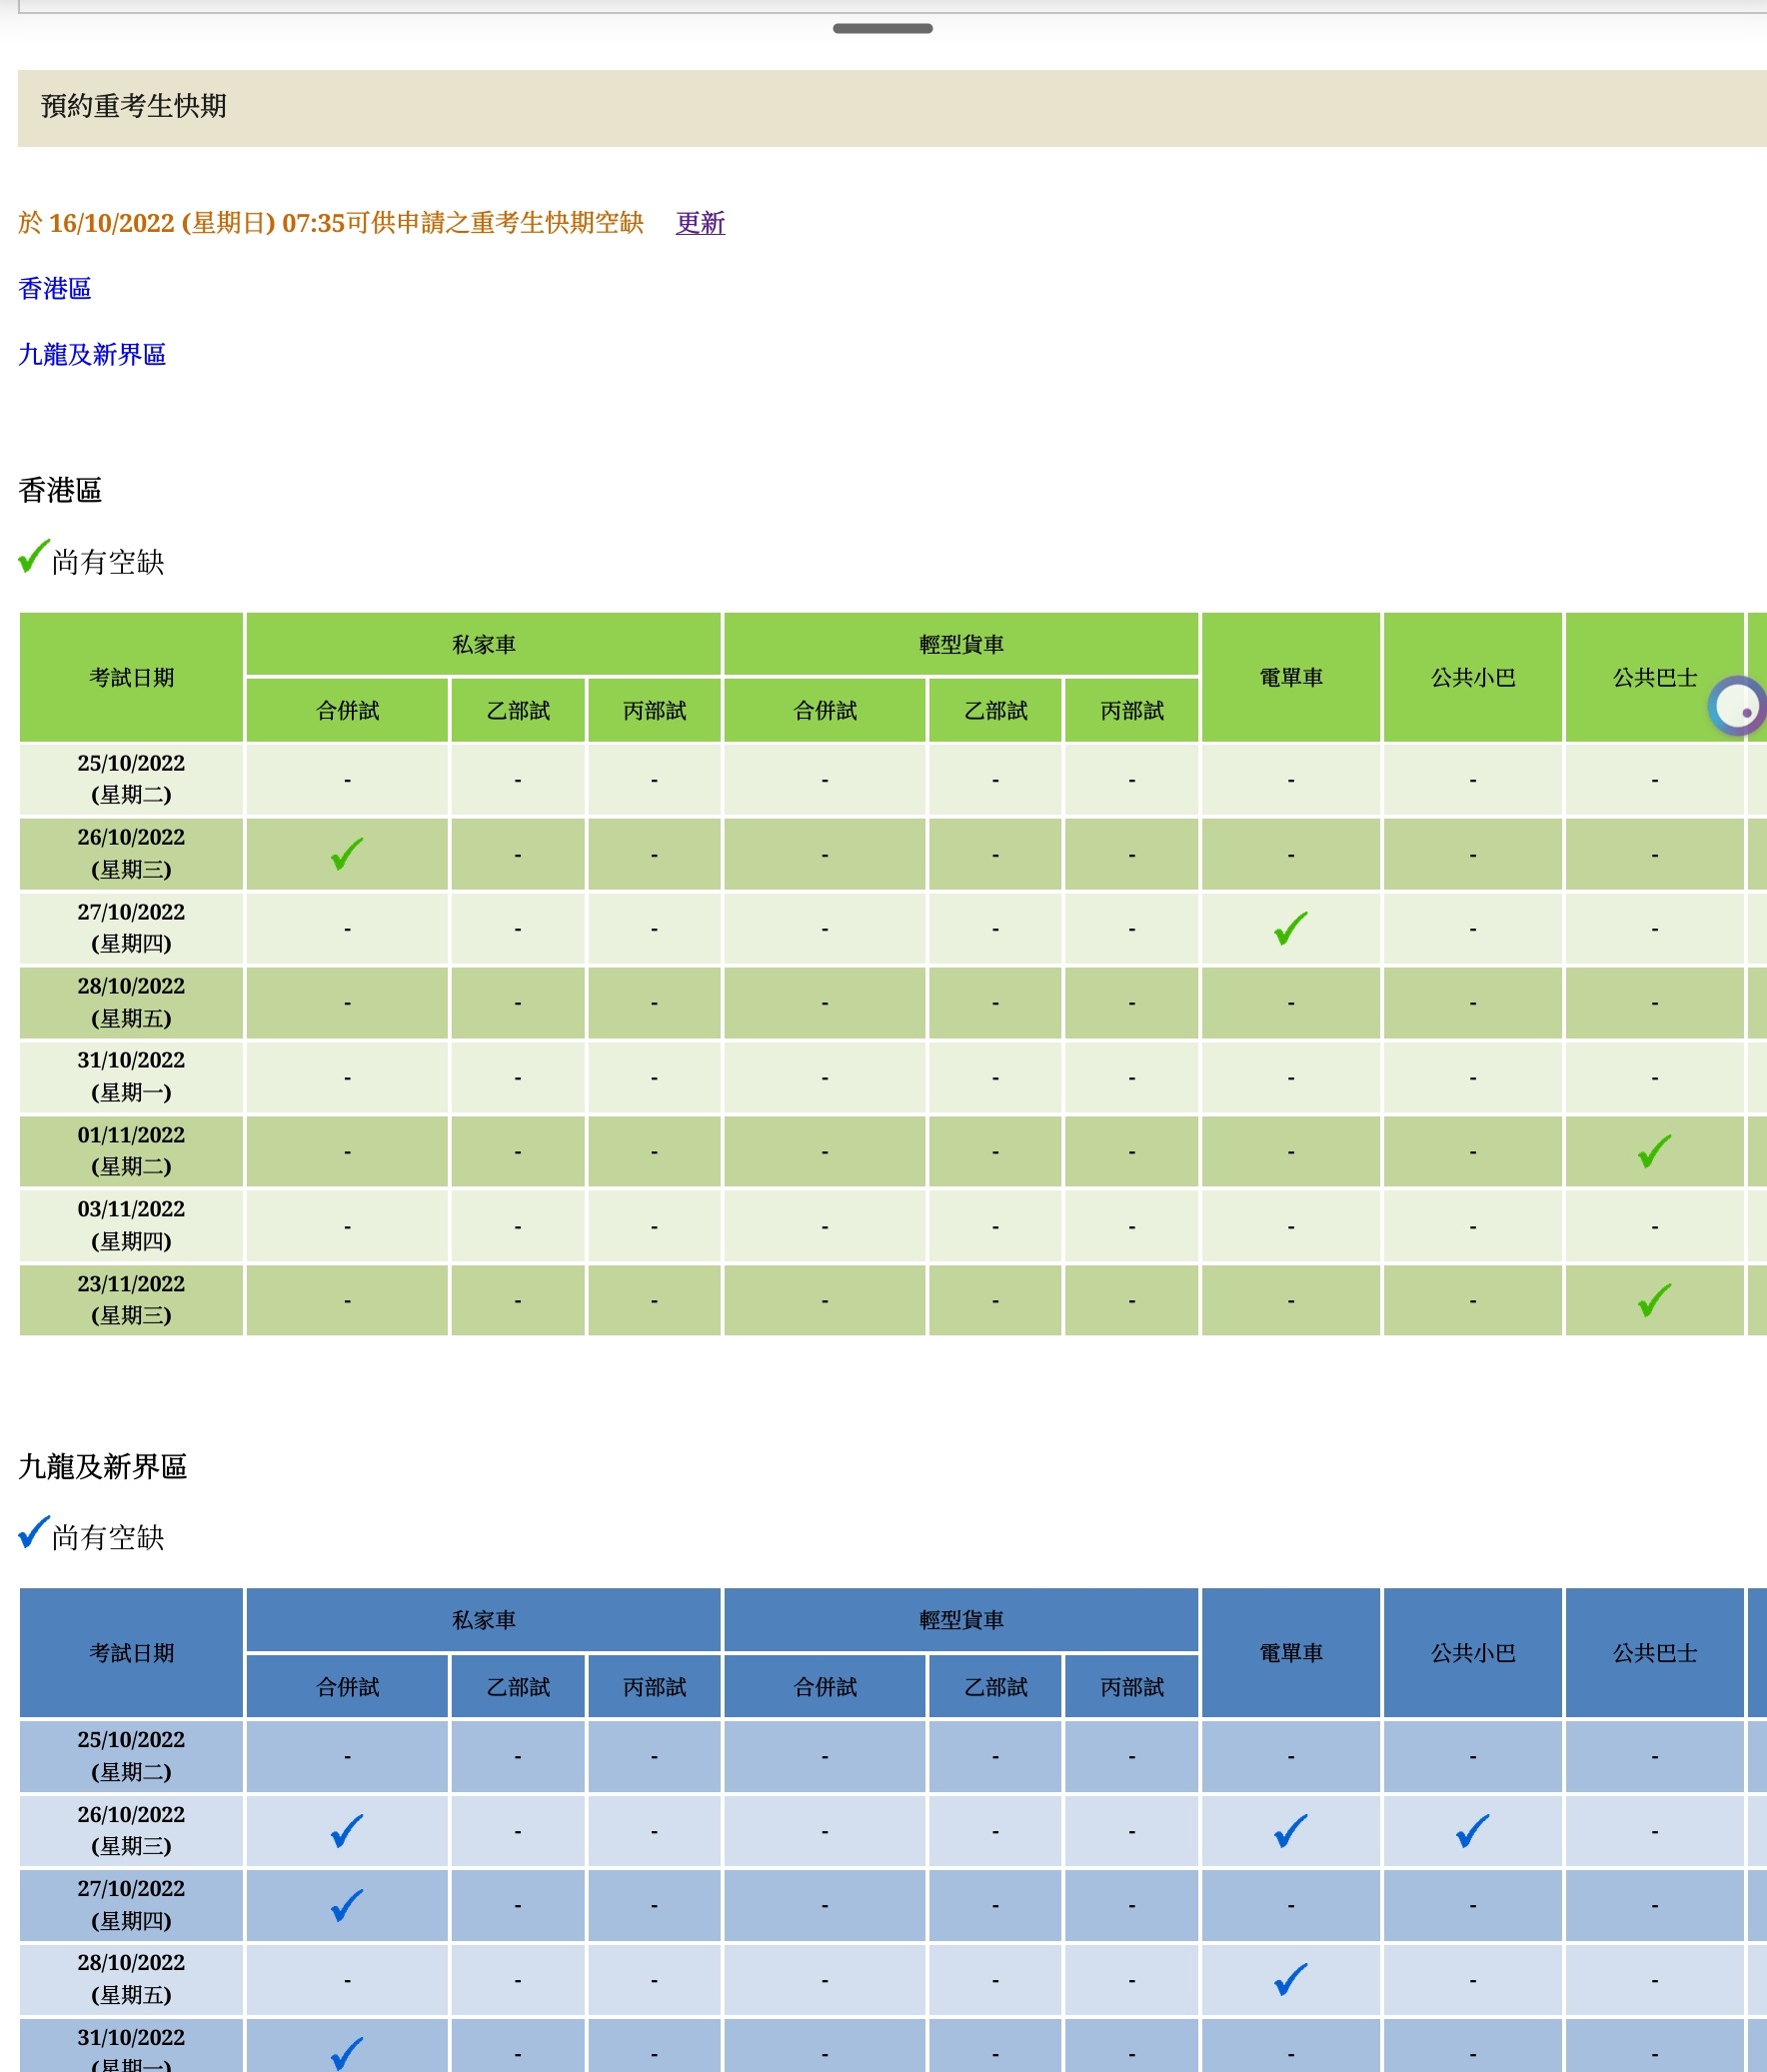Click 27/10/2022 date row in Kowloon table
This screenshot has width=1767, height=2072.
tap(131, 1905)
